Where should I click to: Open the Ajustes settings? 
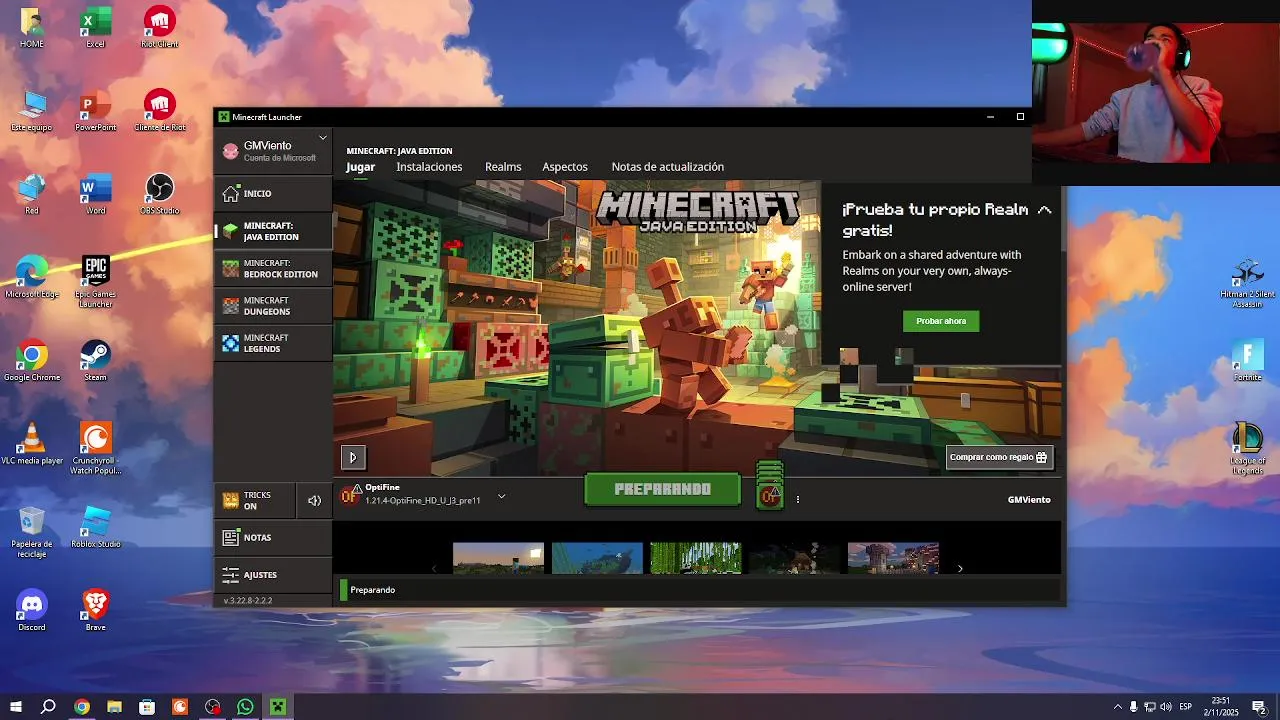pos(273,575)
